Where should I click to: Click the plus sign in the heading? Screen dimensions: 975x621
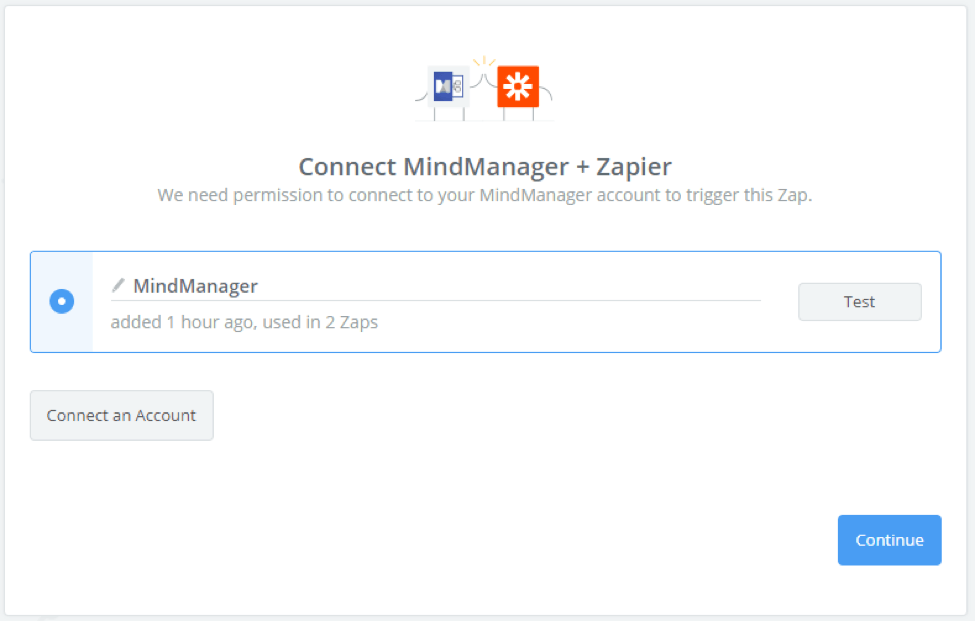coord(582,167)
